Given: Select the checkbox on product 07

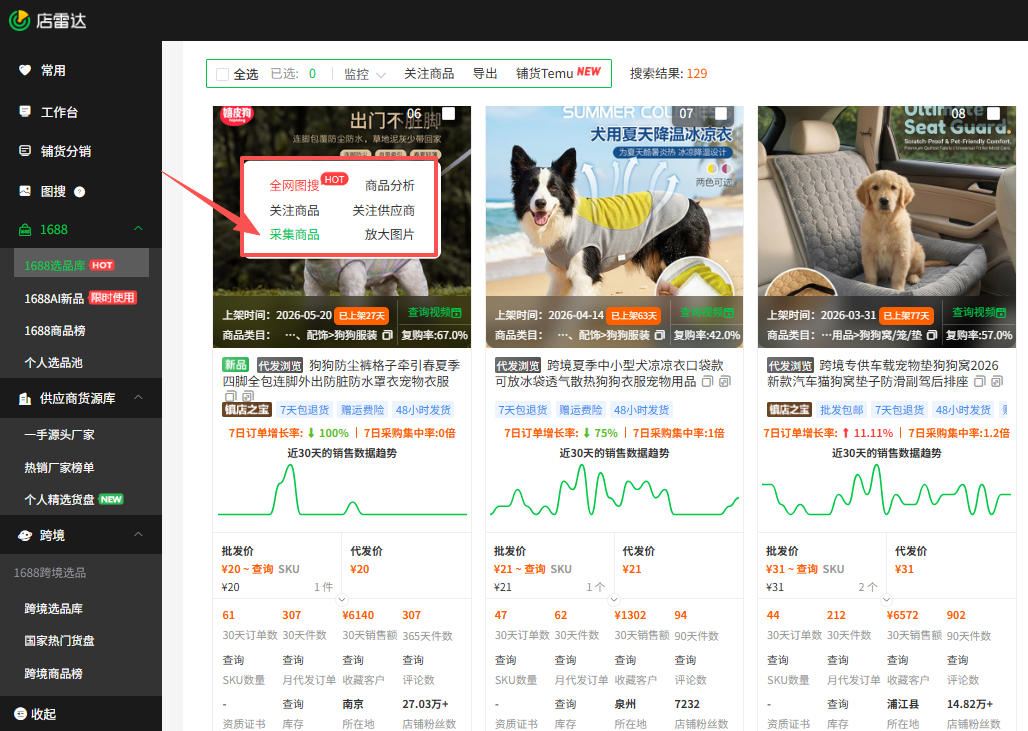Looking at the screenshot, I should pos(721,113).
